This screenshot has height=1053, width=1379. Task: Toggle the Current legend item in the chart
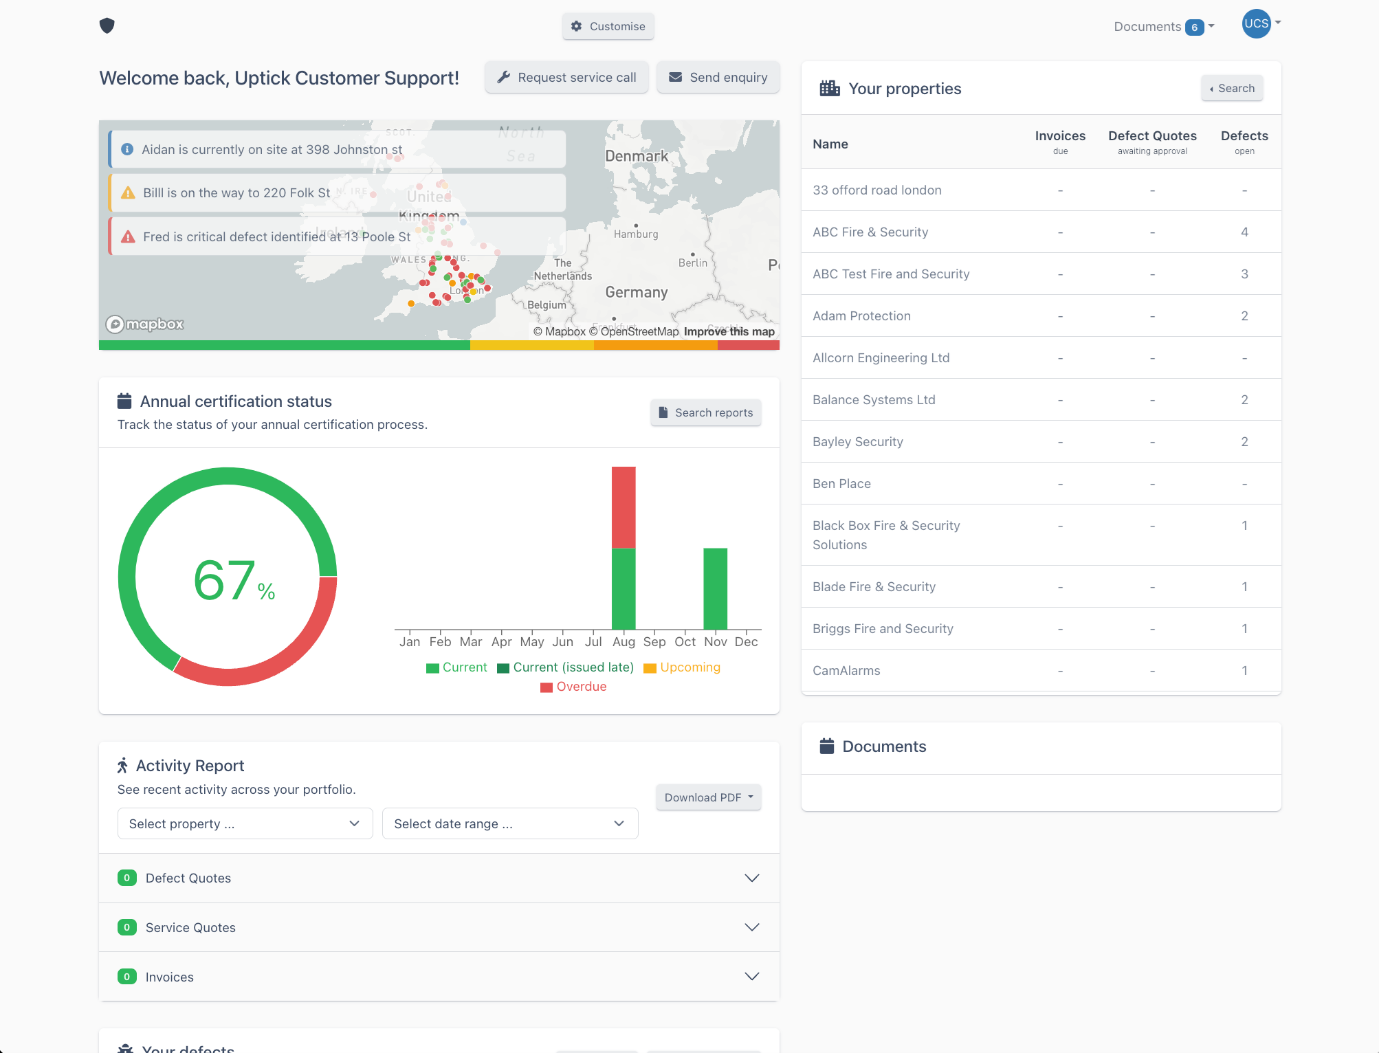457,668
